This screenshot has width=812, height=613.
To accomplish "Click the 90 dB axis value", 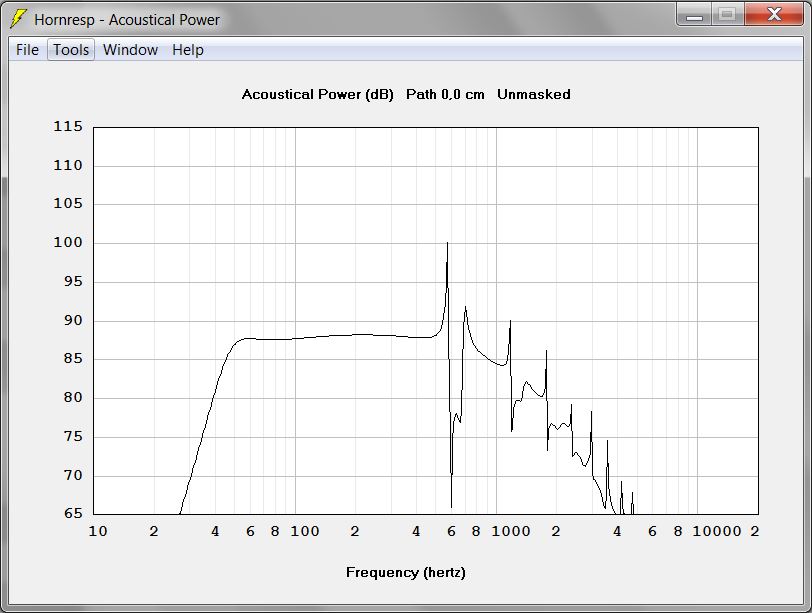I will click(73, 320).
